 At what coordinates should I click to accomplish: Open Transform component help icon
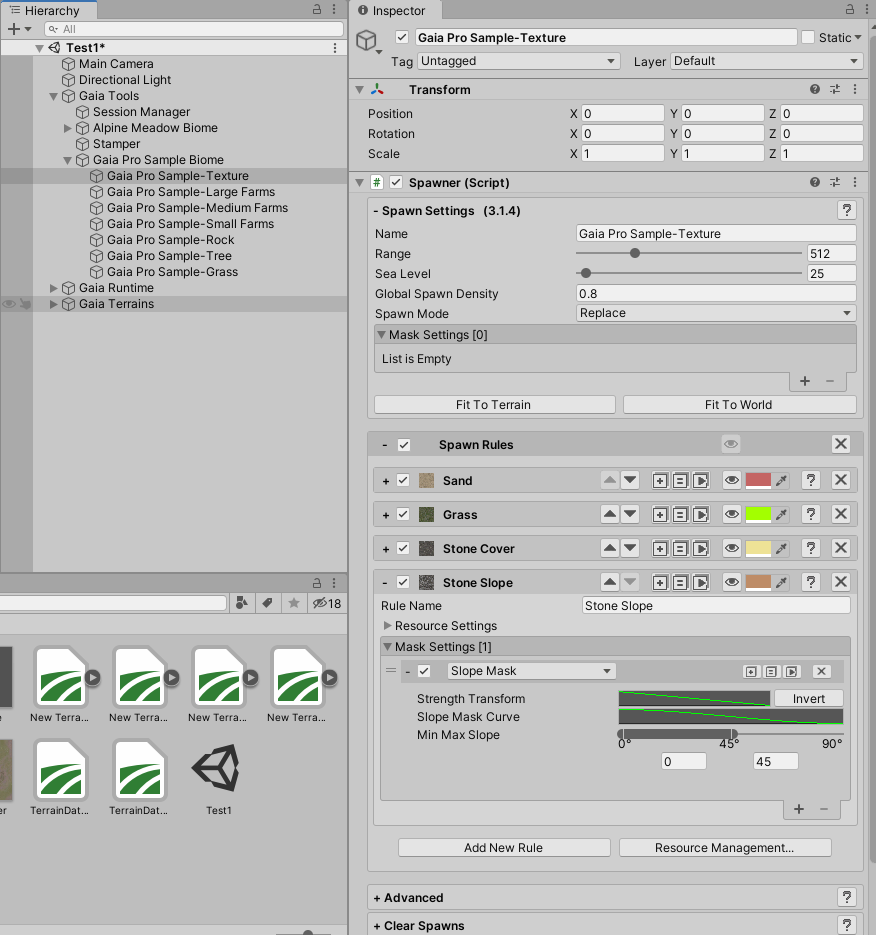click(815, 89)
